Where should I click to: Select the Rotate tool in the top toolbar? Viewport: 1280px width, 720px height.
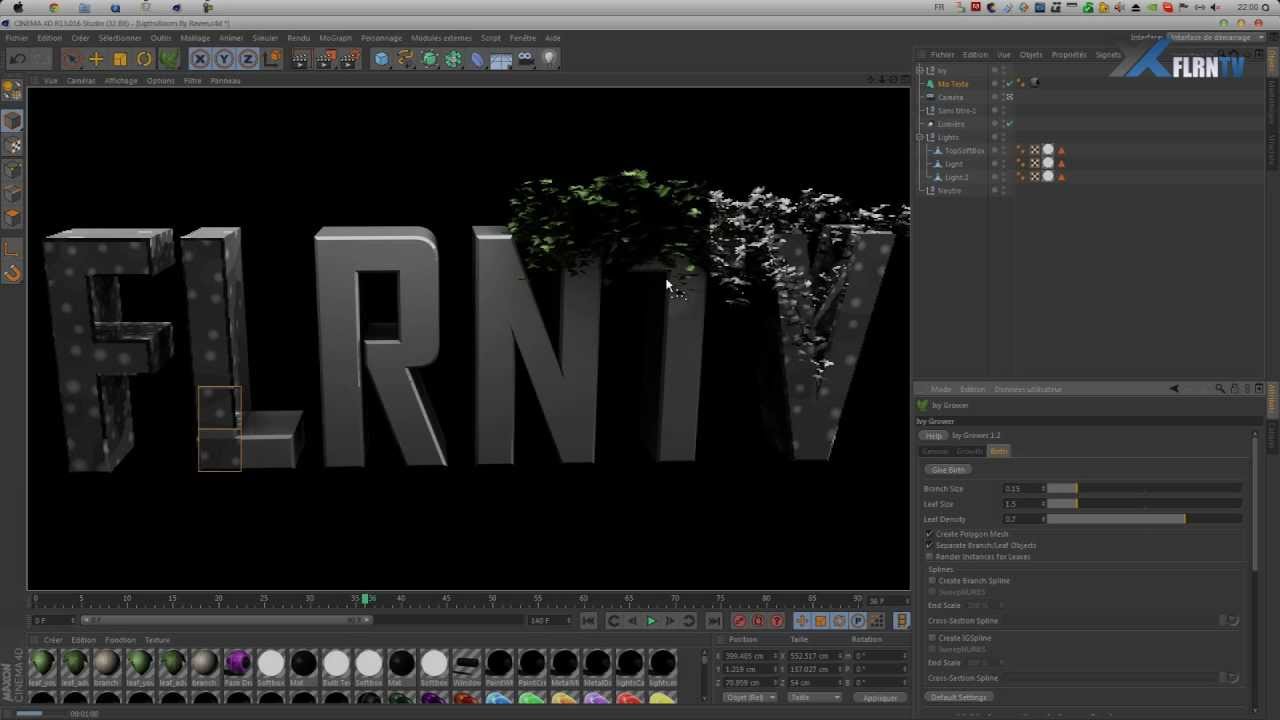point(144,59)
